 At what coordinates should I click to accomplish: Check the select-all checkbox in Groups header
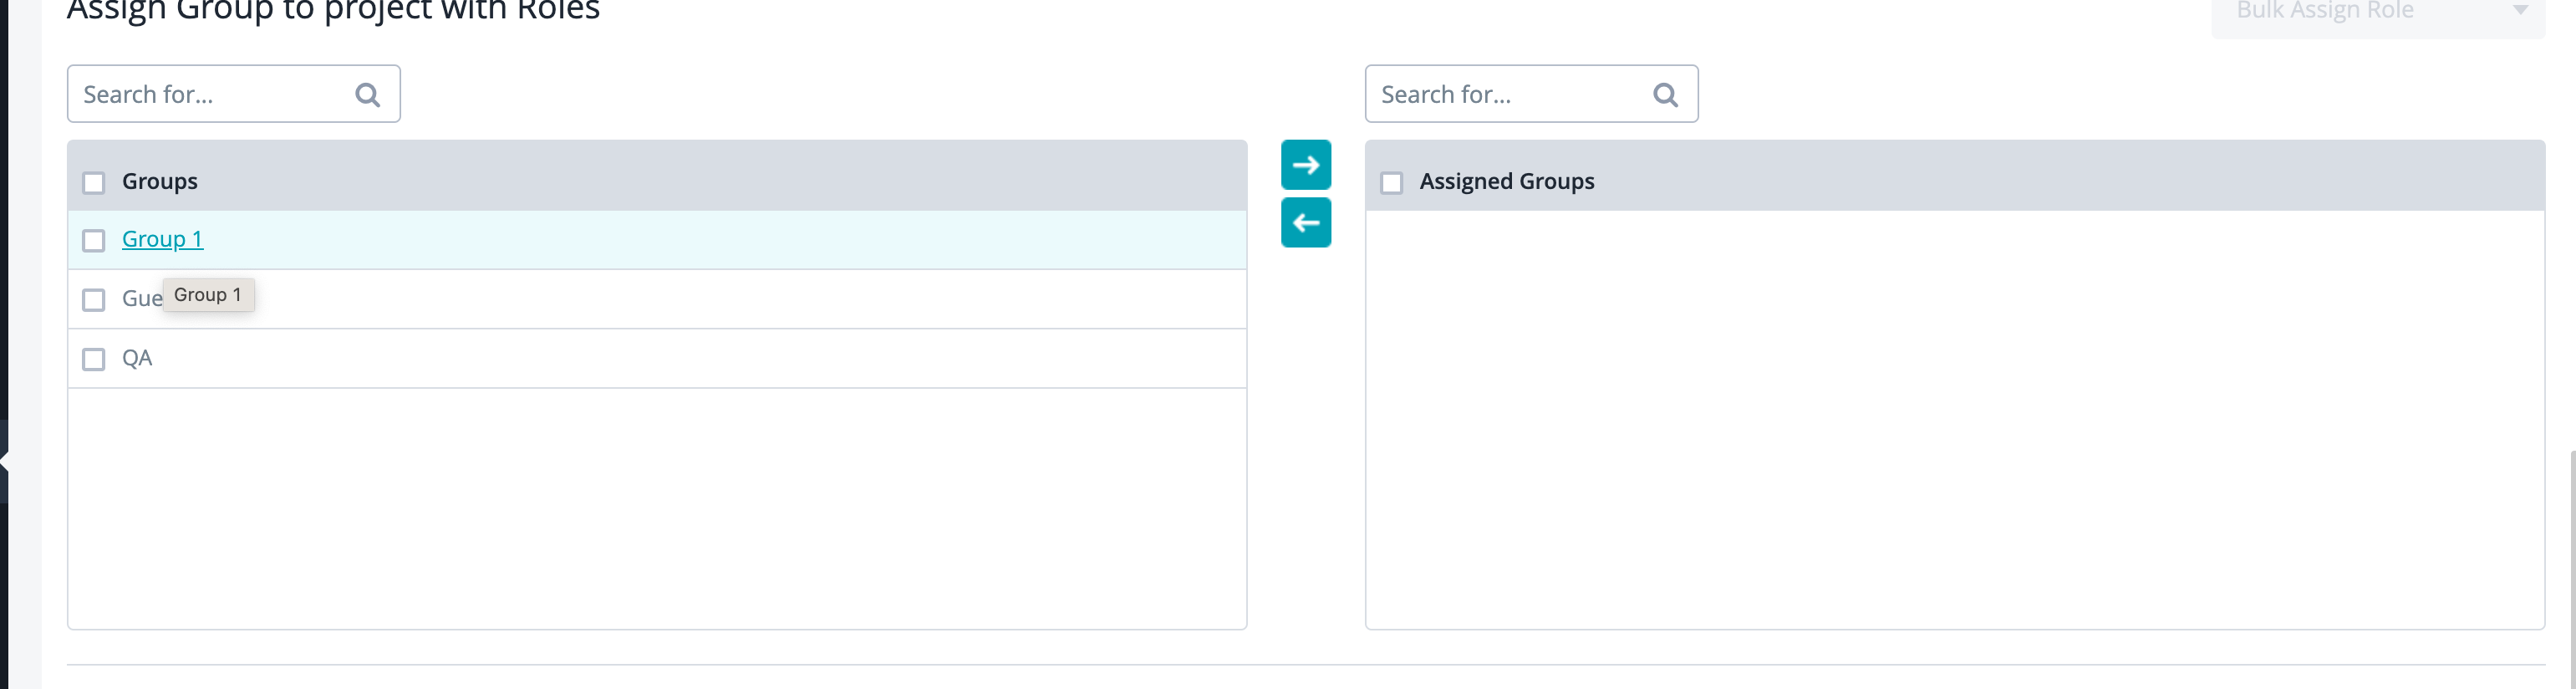click(94, 182)
